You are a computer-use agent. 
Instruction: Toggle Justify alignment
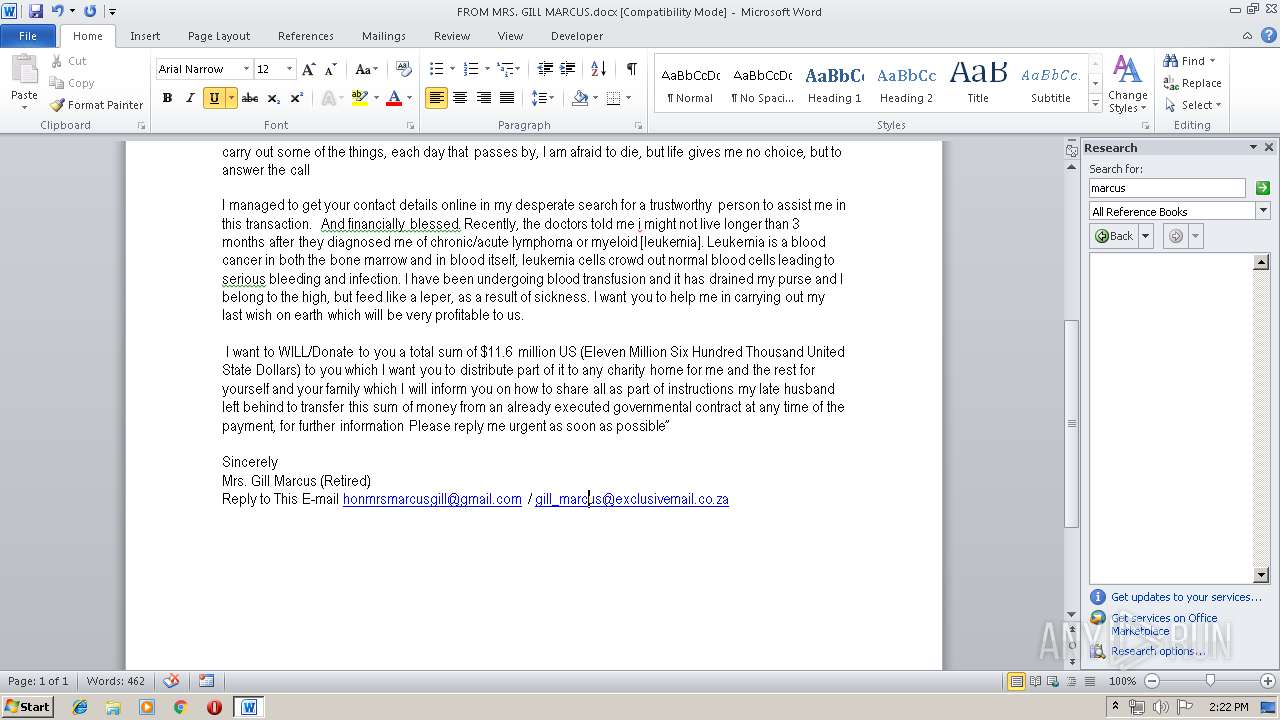(x=507, y=98)
